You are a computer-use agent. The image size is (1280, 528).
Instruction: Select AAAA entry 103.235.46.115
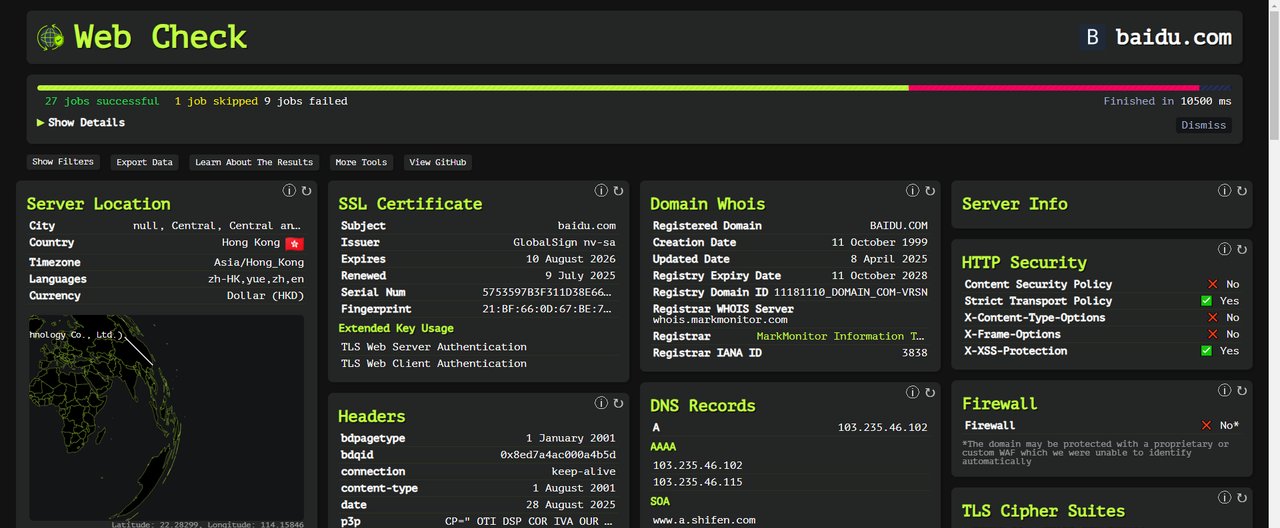pos(698,482)
